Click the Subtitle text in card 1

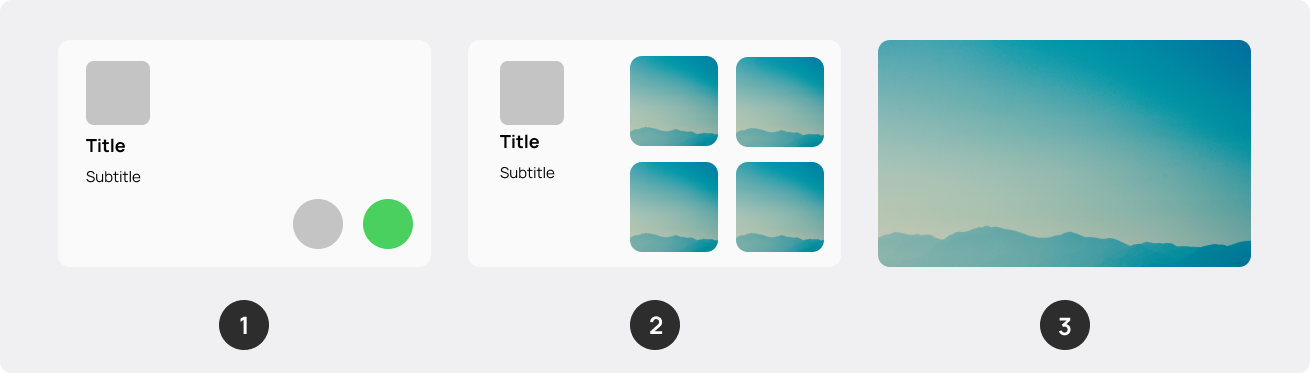click(x=113, y=177)
